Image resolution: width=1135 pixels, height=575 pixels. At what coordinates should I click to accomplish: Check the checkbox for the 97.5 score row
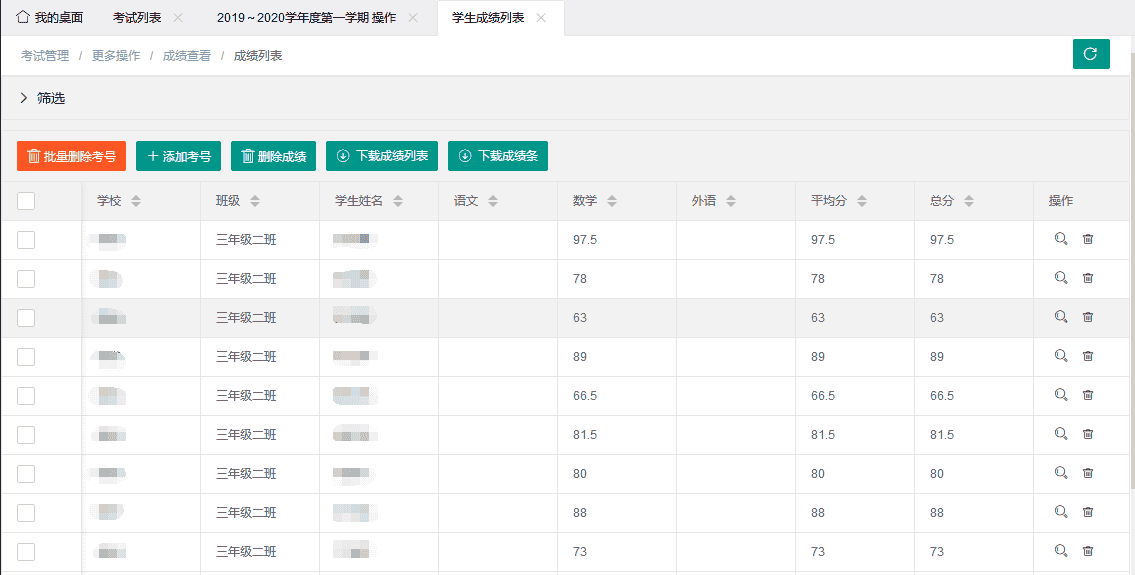pos(26,240)
